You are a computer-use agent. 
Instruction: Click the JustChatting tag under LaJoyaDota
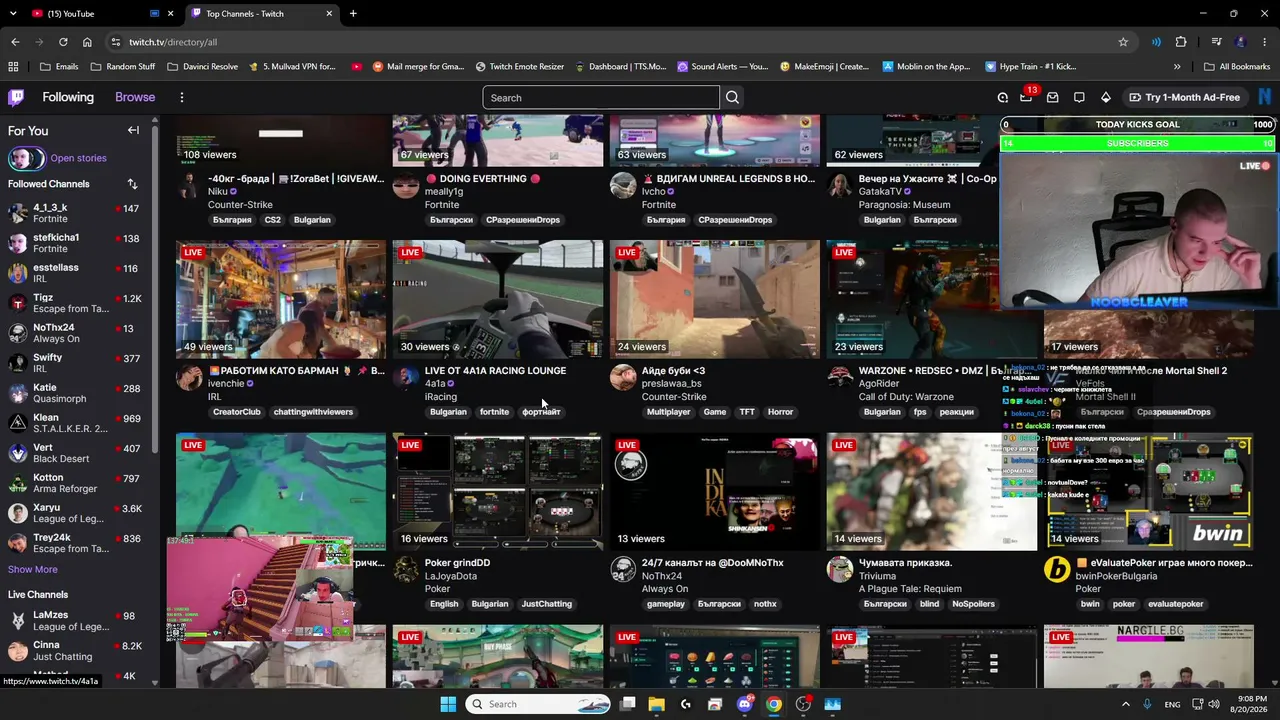[x=547, y=604]
